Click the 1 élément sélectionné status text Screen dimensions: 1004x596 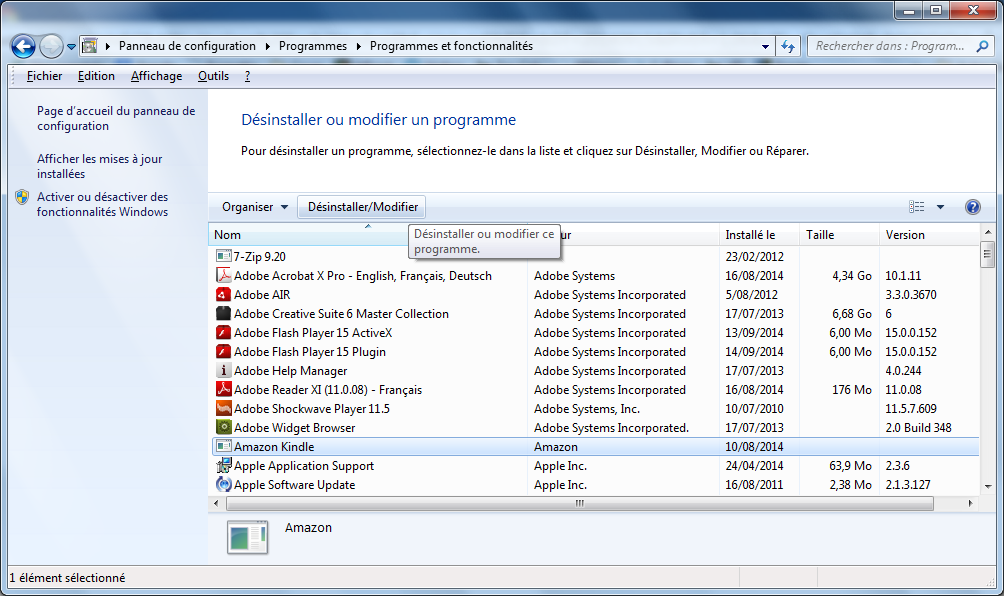[67, 577]
